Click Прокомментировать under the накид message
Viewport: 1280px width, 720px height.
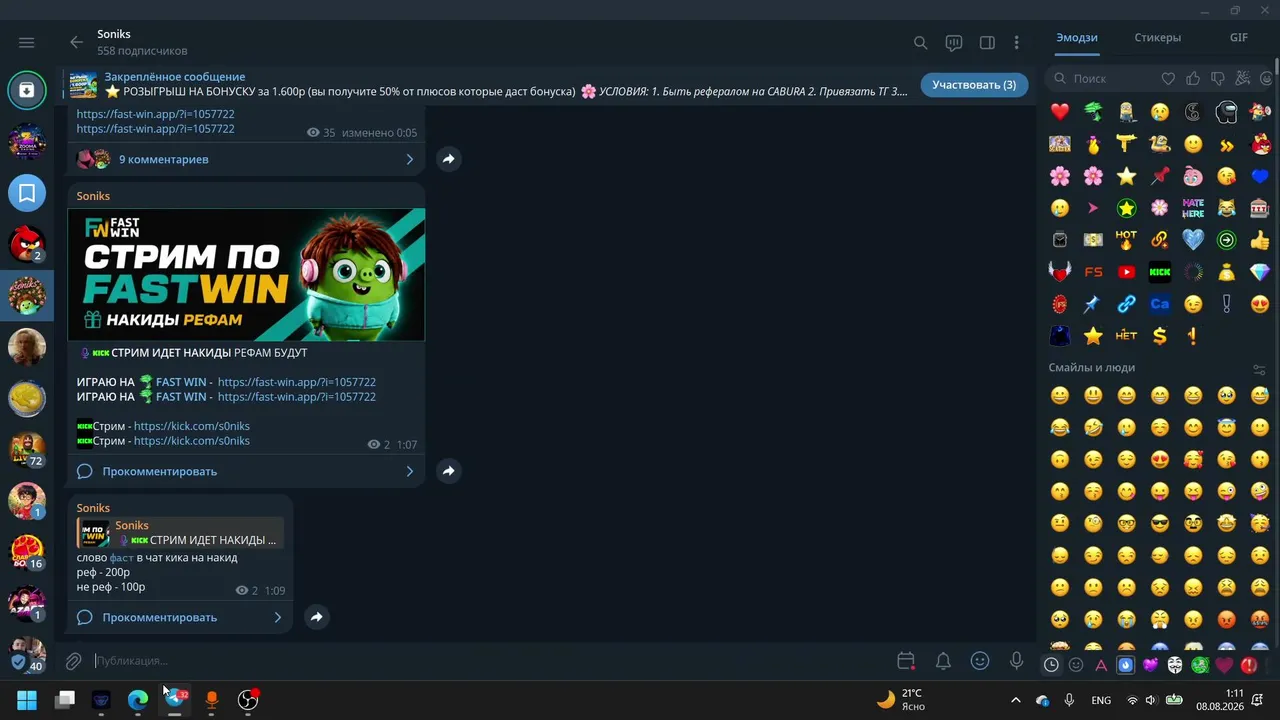coord(180,617)
